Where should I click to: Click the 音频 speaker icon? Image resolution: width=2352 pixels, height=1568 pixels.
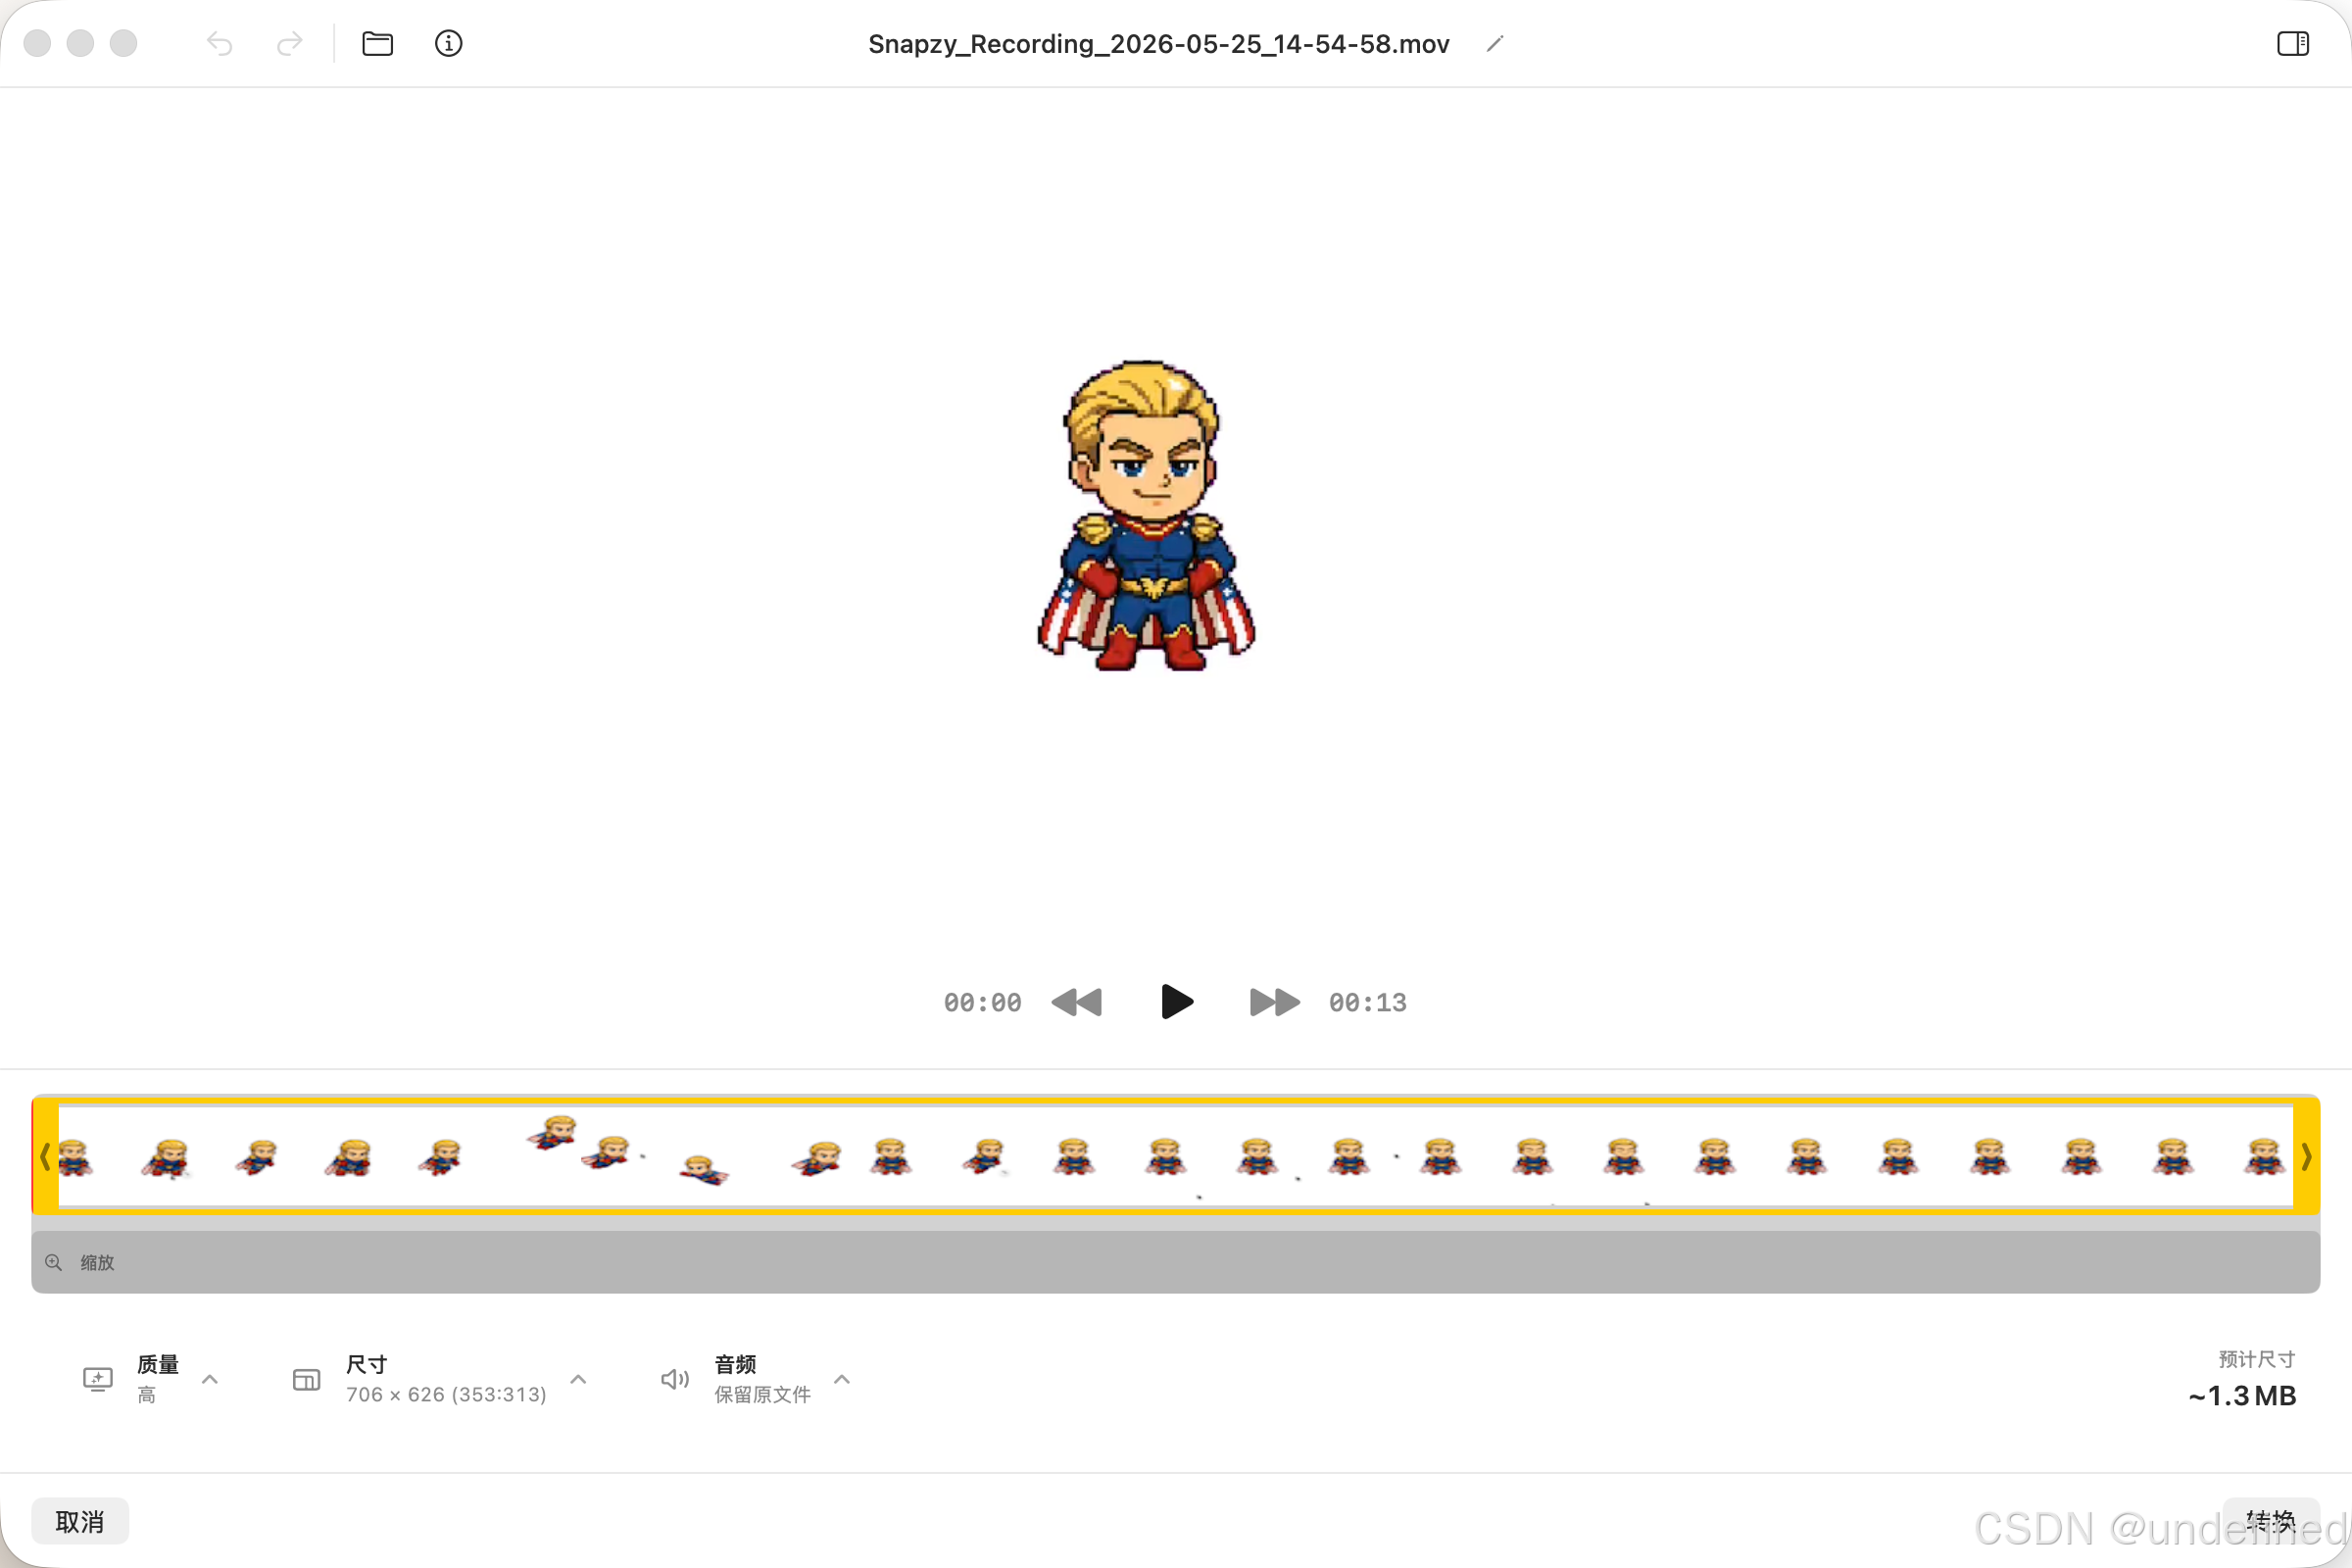[x=675, y=1380]
